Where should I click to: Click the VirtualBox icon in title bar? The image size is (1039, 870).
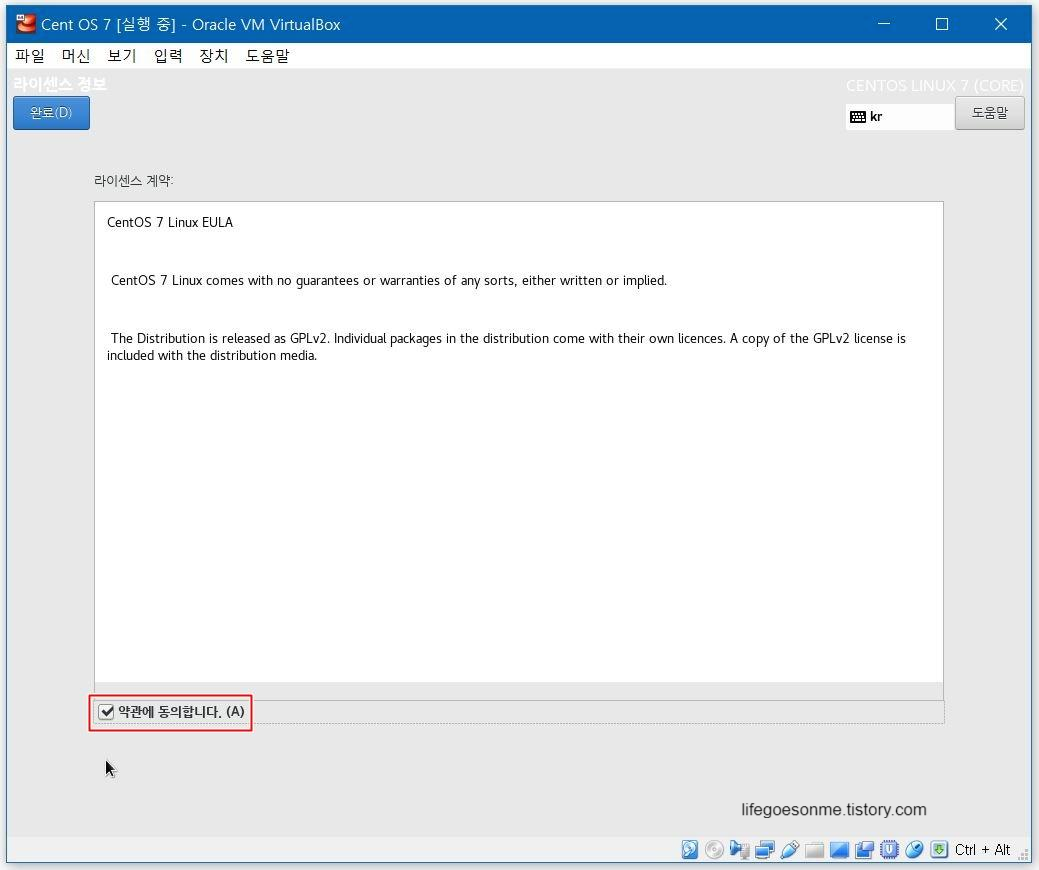click(x=25, y=24)
